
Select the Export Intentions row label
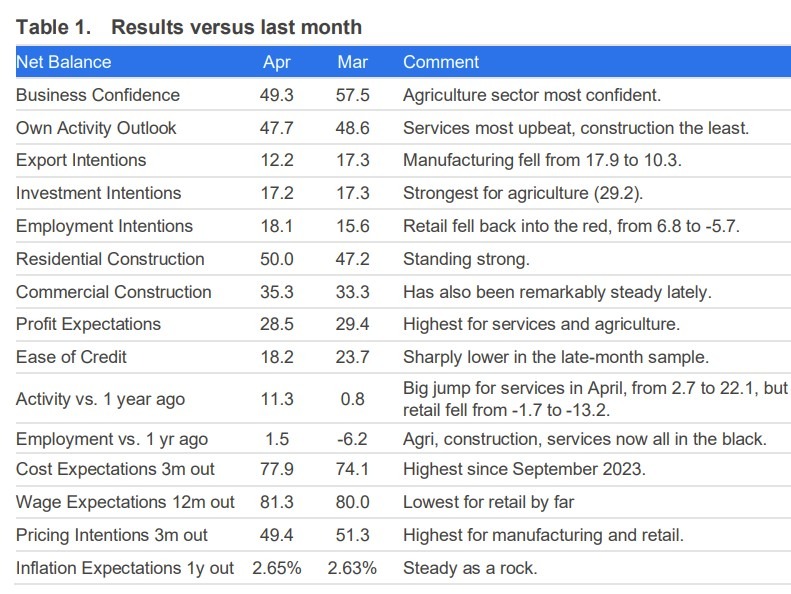81,160
